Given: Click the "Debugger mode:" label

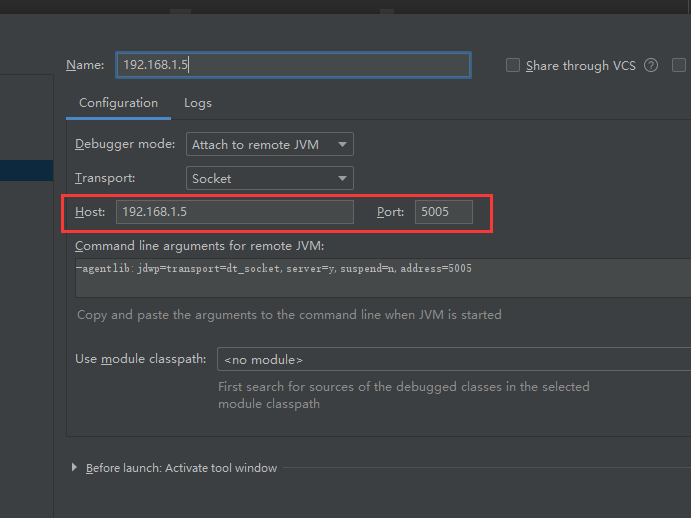Looking at the screenshot, I should [x=125, y=145].
